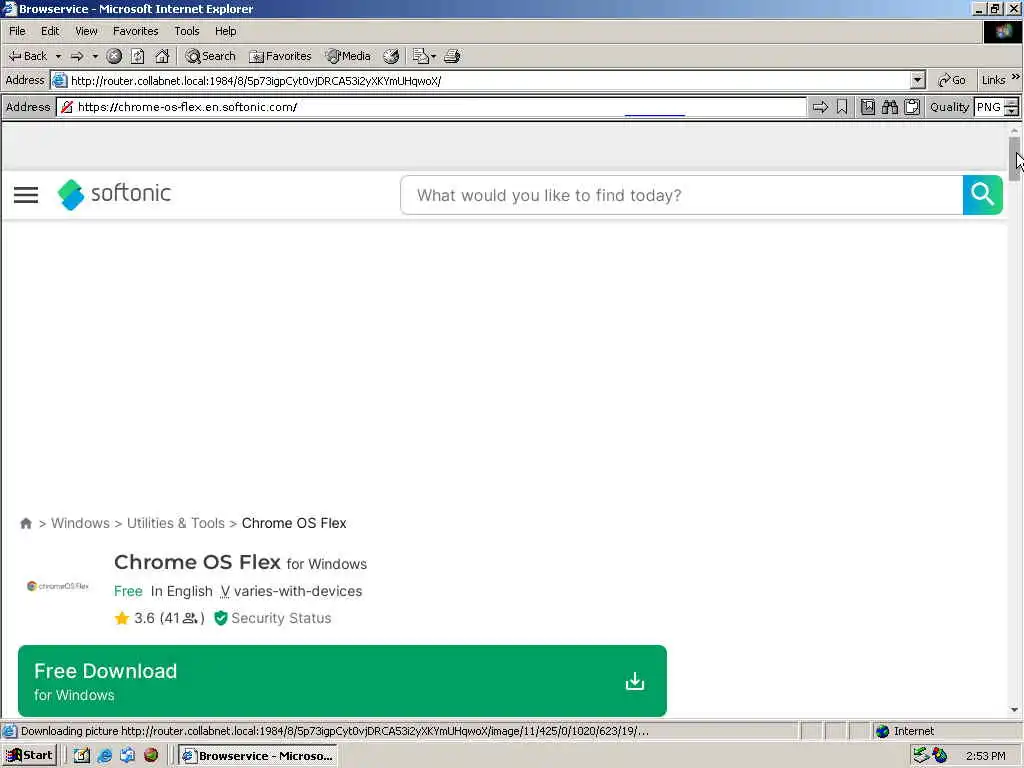
Task: Click the Internet zone status bar entry
Action: [904, 731]
